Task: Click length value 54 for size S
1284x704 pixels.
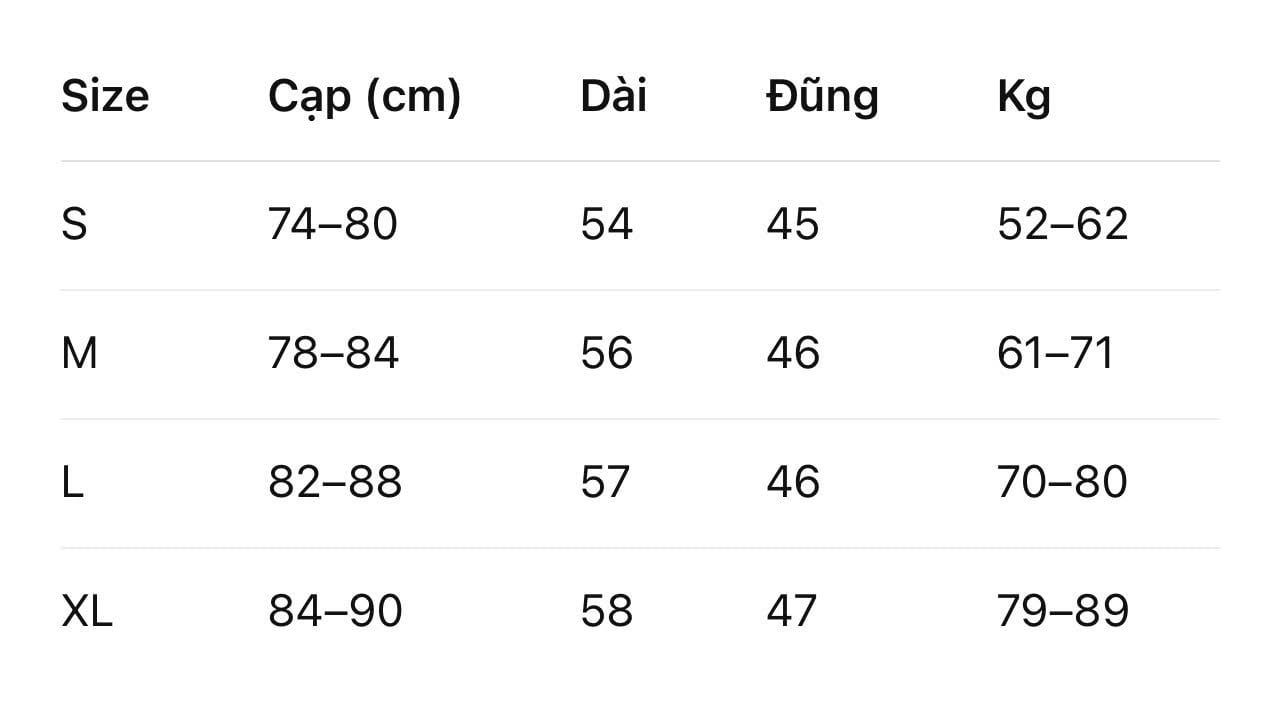Action: [x=606, y=224]
